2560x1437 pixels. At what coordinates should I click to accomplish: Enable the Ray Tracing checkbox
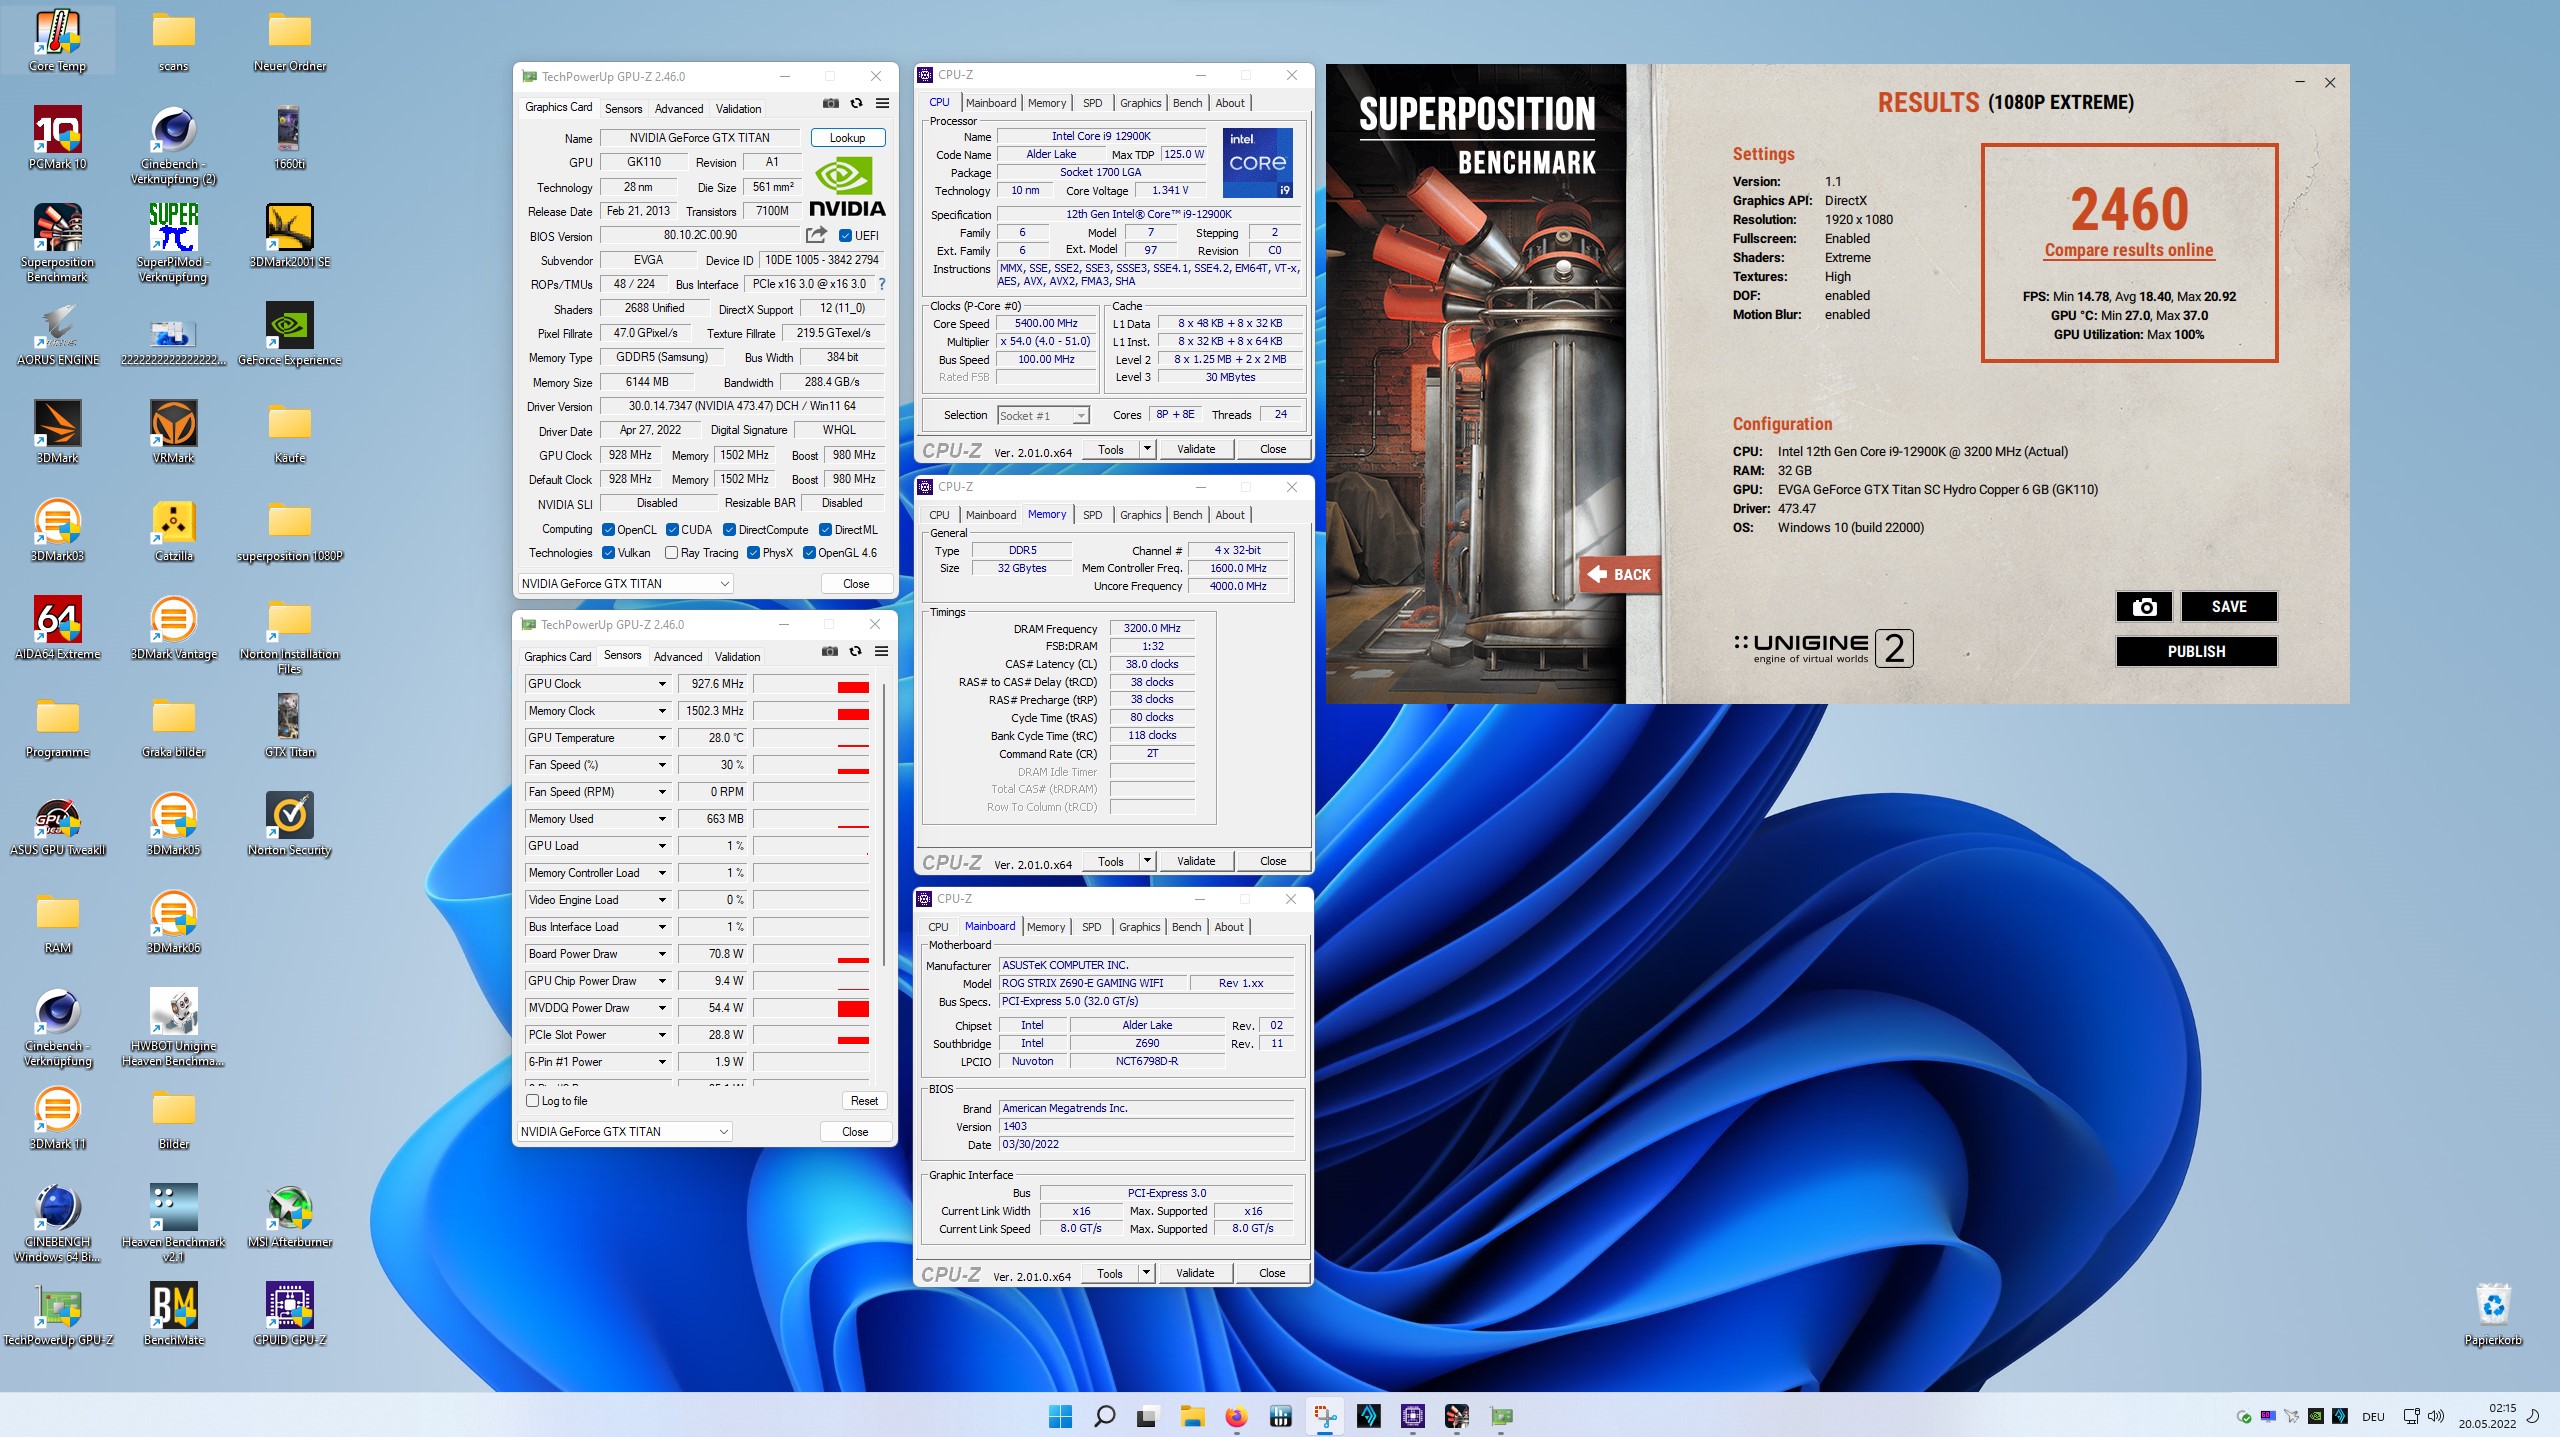coord(672,553)
